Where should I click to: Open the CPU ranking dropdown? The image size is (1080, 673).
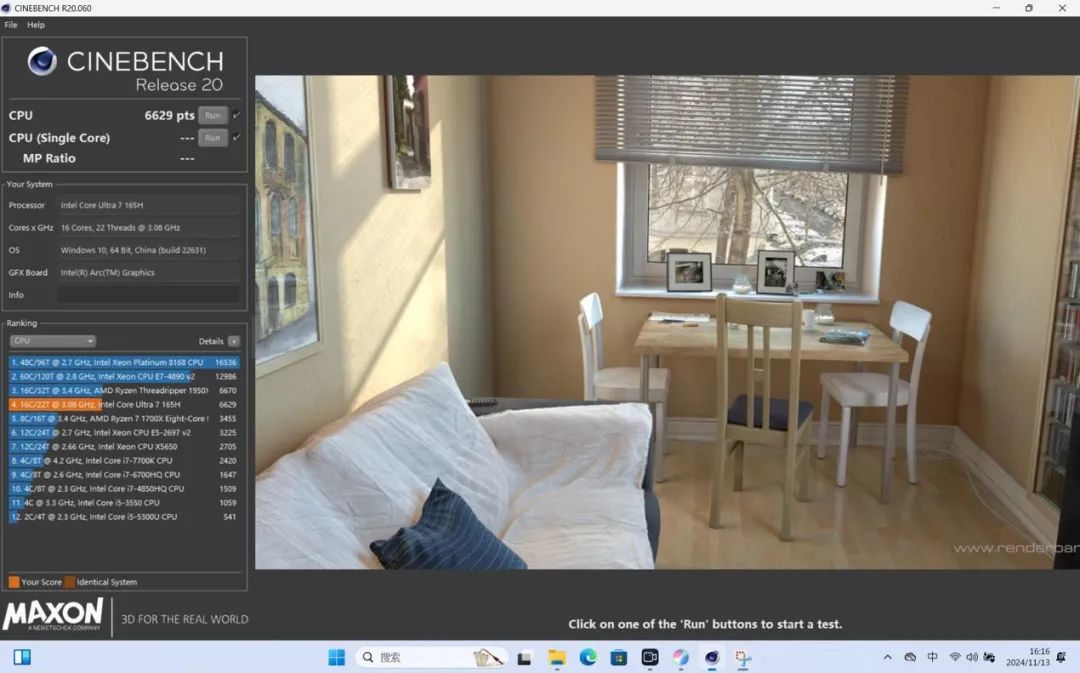[52, 341]
